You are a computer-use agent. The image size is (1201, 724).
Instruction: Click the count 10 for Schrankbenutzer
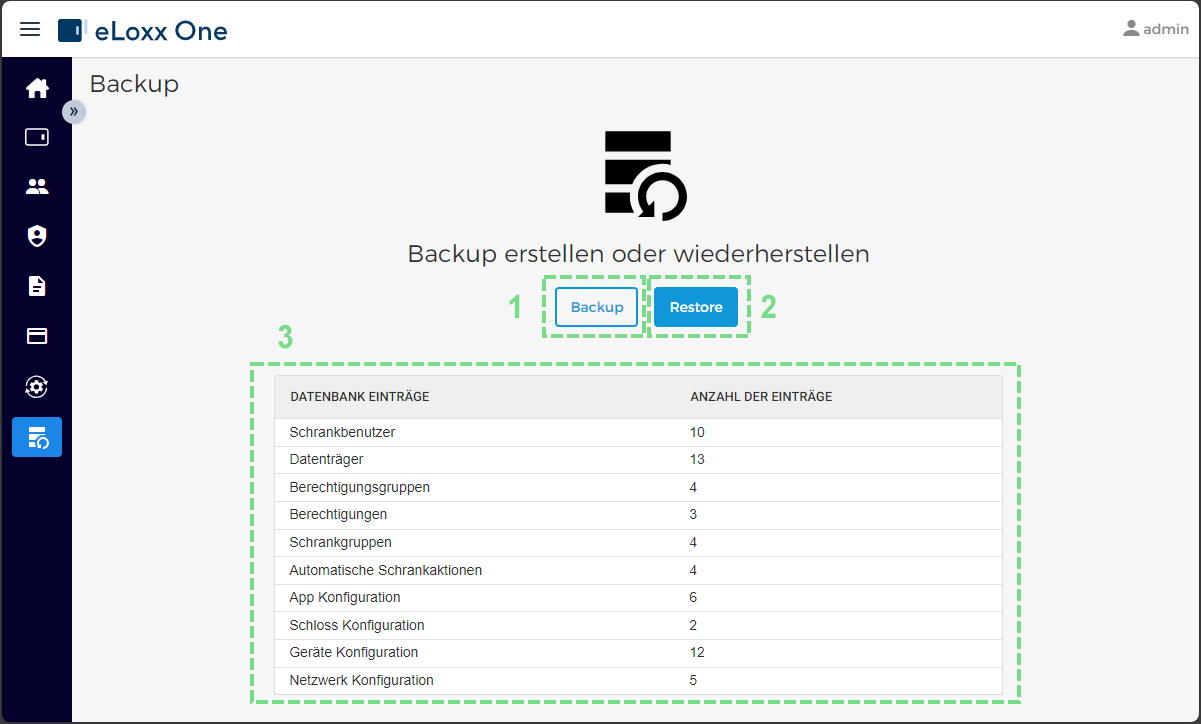click(x=697, y=432)
